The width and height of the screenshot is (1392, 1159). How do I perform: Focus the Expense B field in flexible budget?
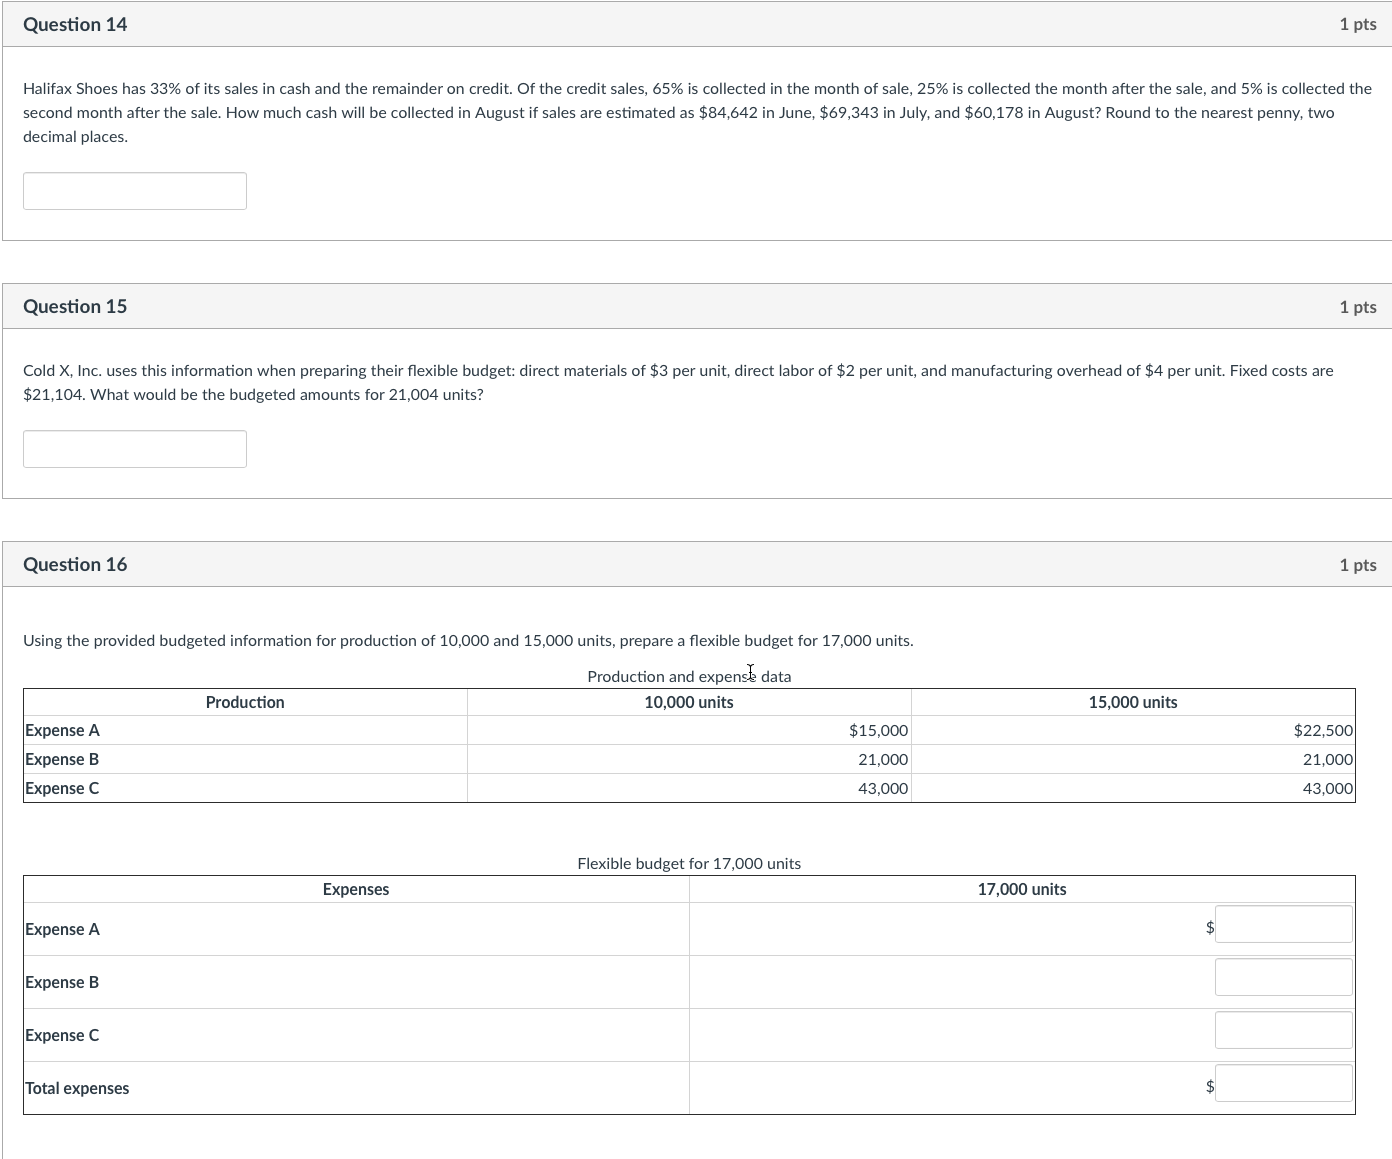tap(1283, 978)
